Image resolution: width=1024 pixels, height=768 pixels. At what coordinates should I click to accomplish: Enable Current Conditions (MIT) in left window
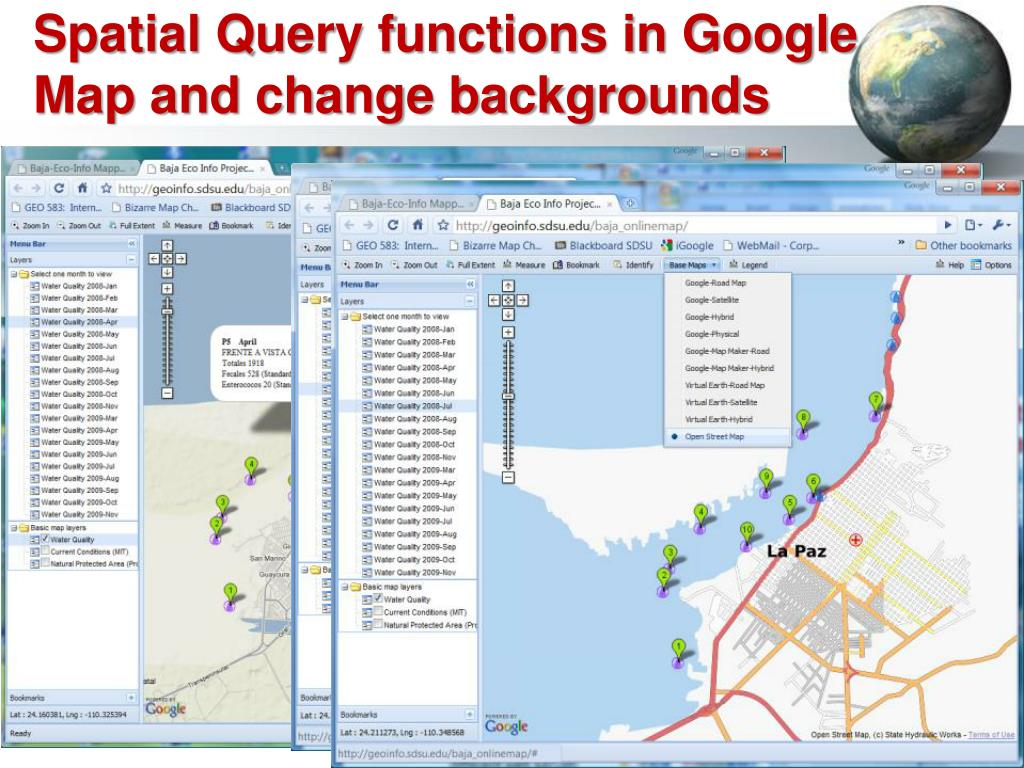click(x=45, y=551)
